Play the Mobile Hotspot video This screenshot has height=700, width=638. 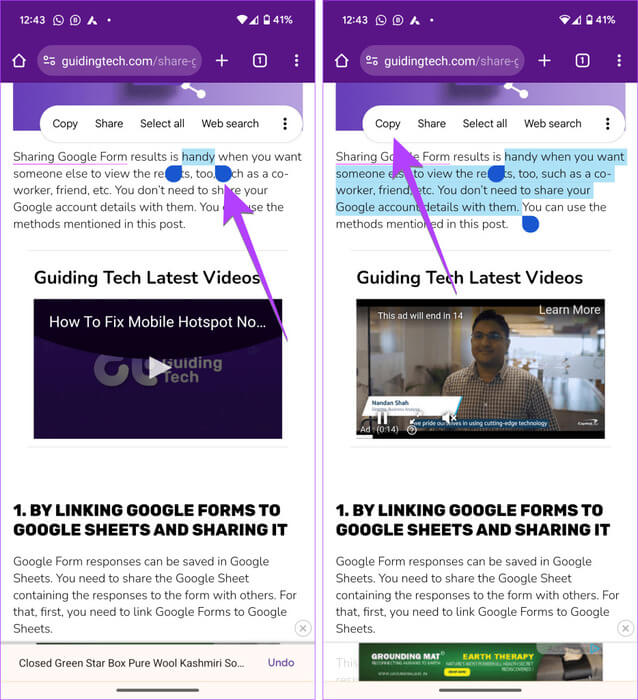158,368
